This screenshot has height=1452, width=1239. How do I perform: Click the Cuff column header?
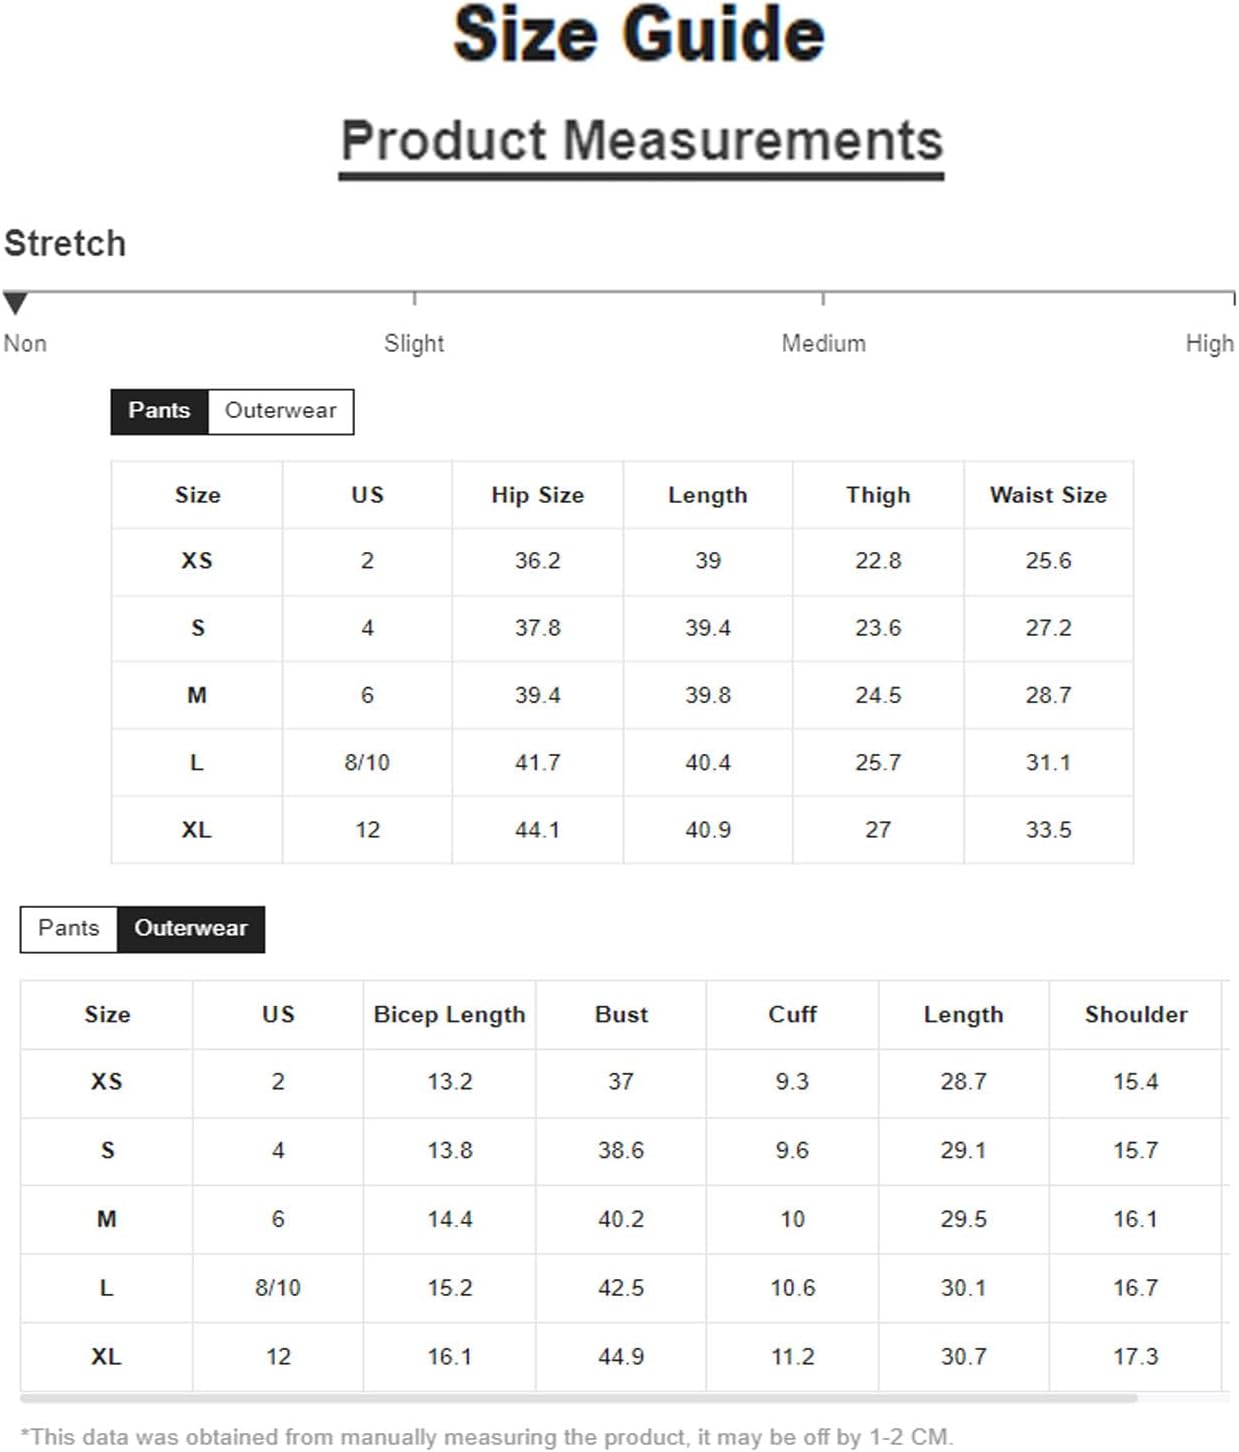click(792, 1015)
